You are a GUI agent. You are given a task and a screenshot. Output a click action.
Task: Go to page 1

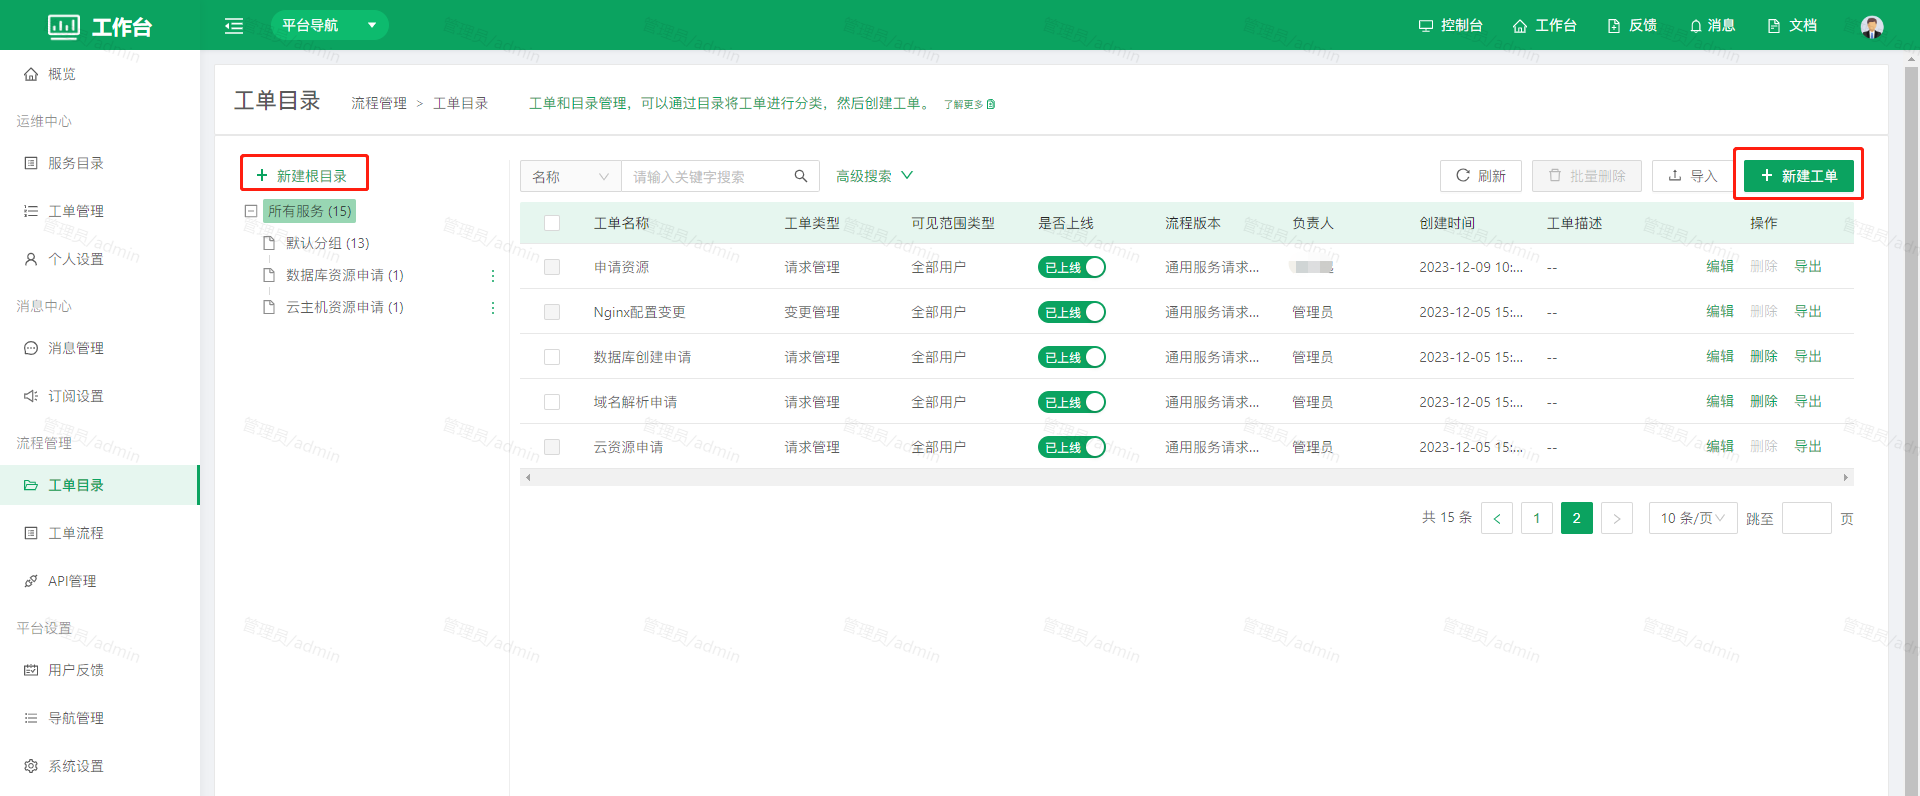(1537, 518)
